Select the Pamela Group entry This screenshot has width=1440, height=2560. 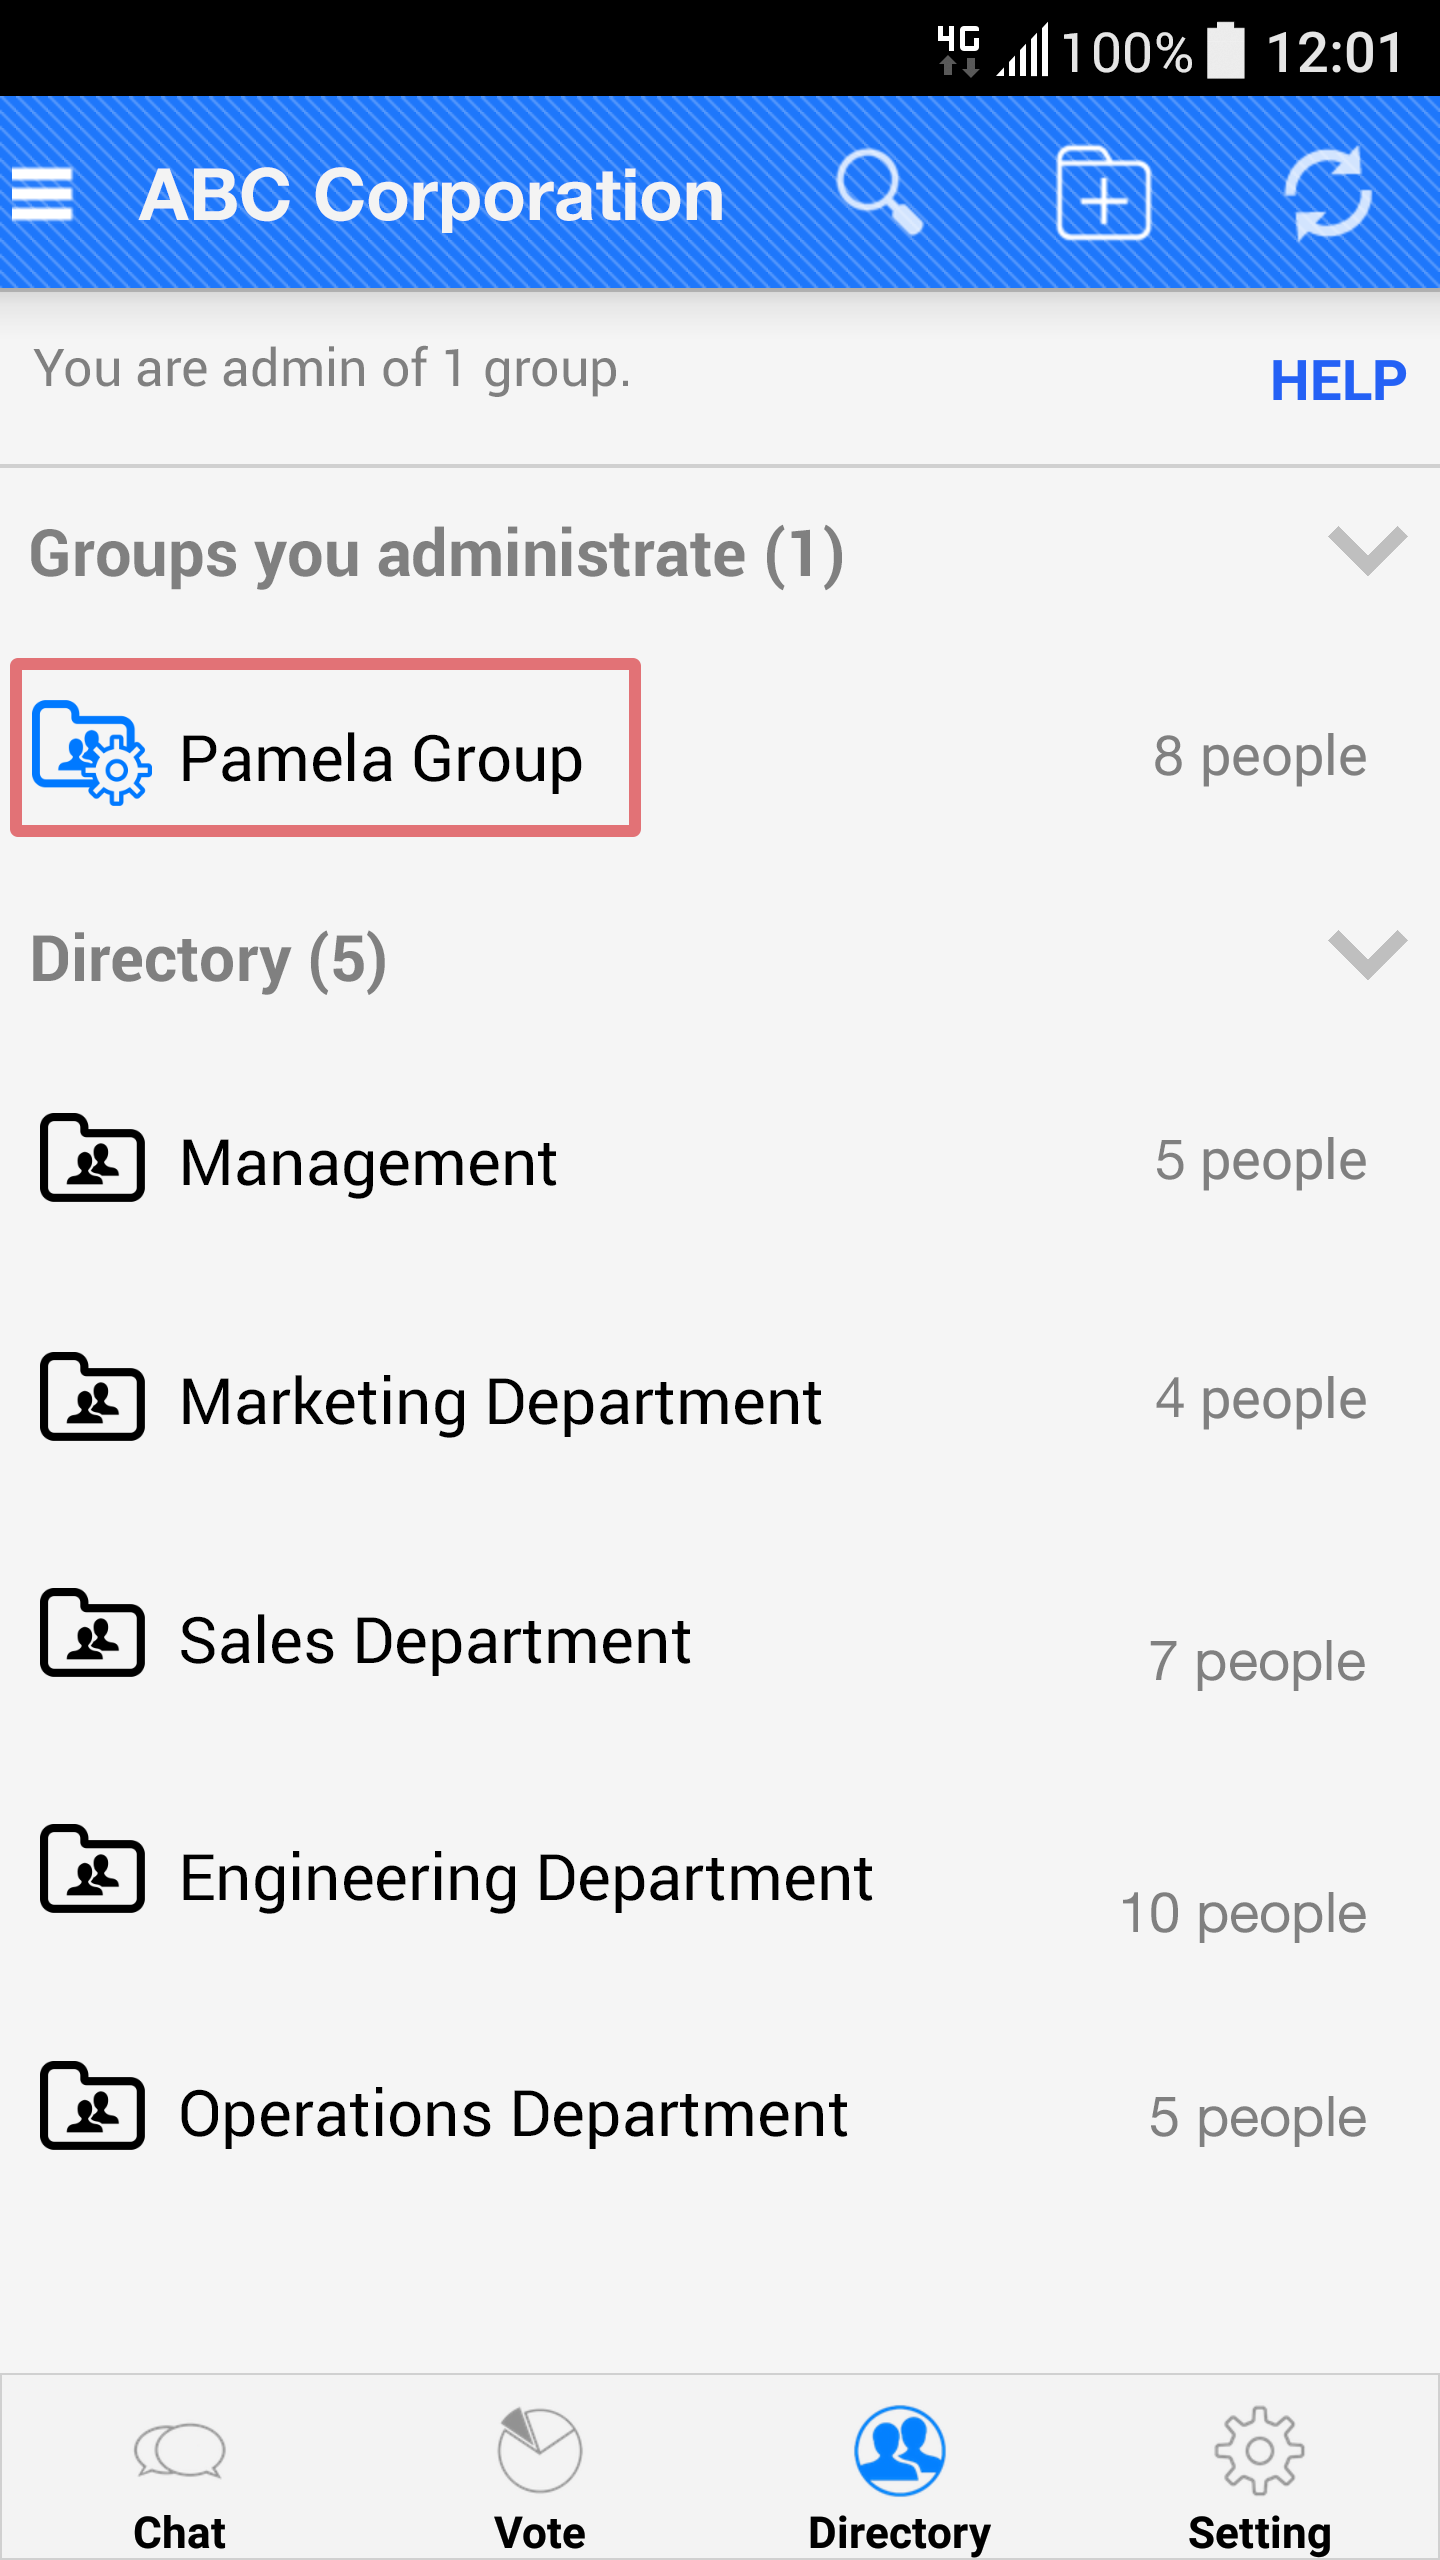tap(381, 758)
